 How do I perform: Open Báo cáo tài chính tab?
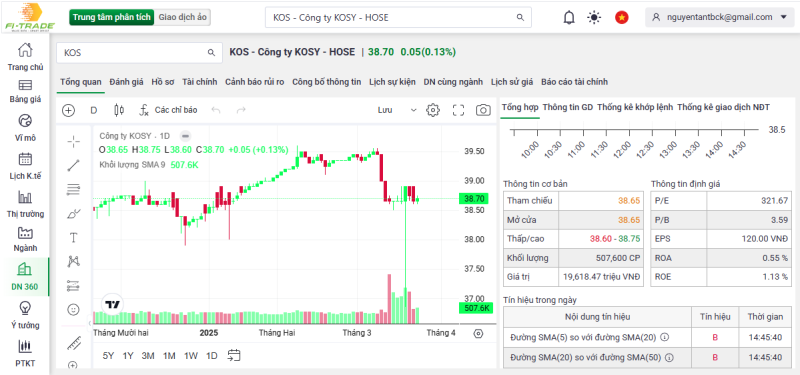574,82
